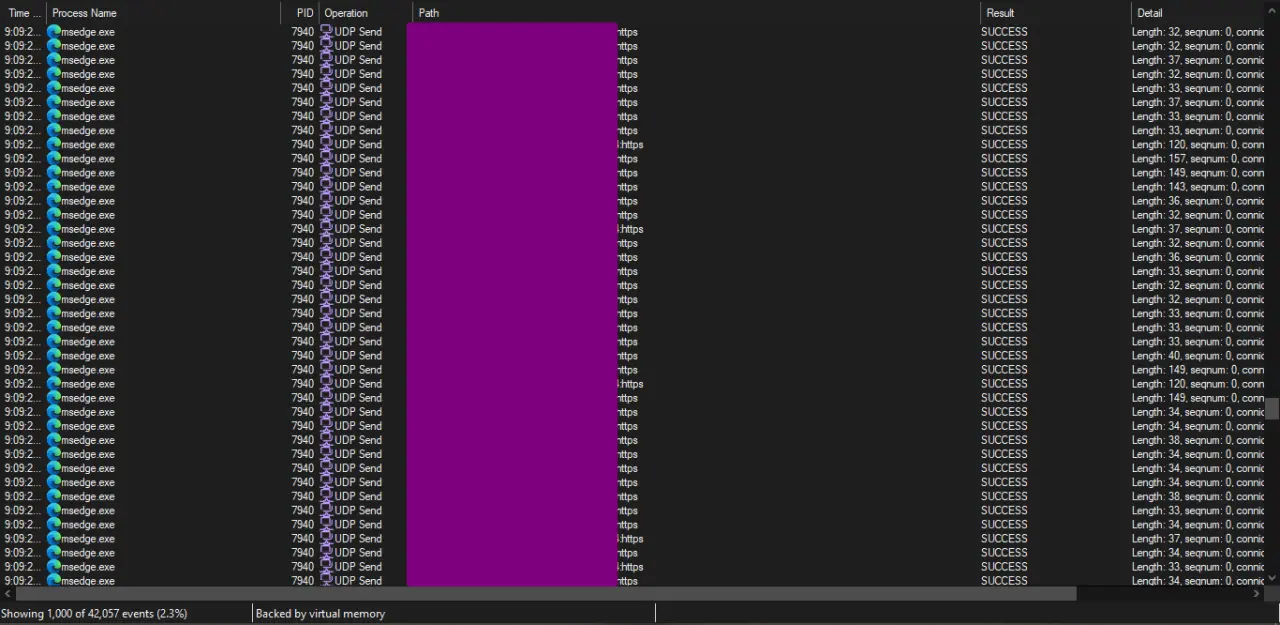
Task: Select the detail cell reading Length: 157
Action: [1198, 158]
